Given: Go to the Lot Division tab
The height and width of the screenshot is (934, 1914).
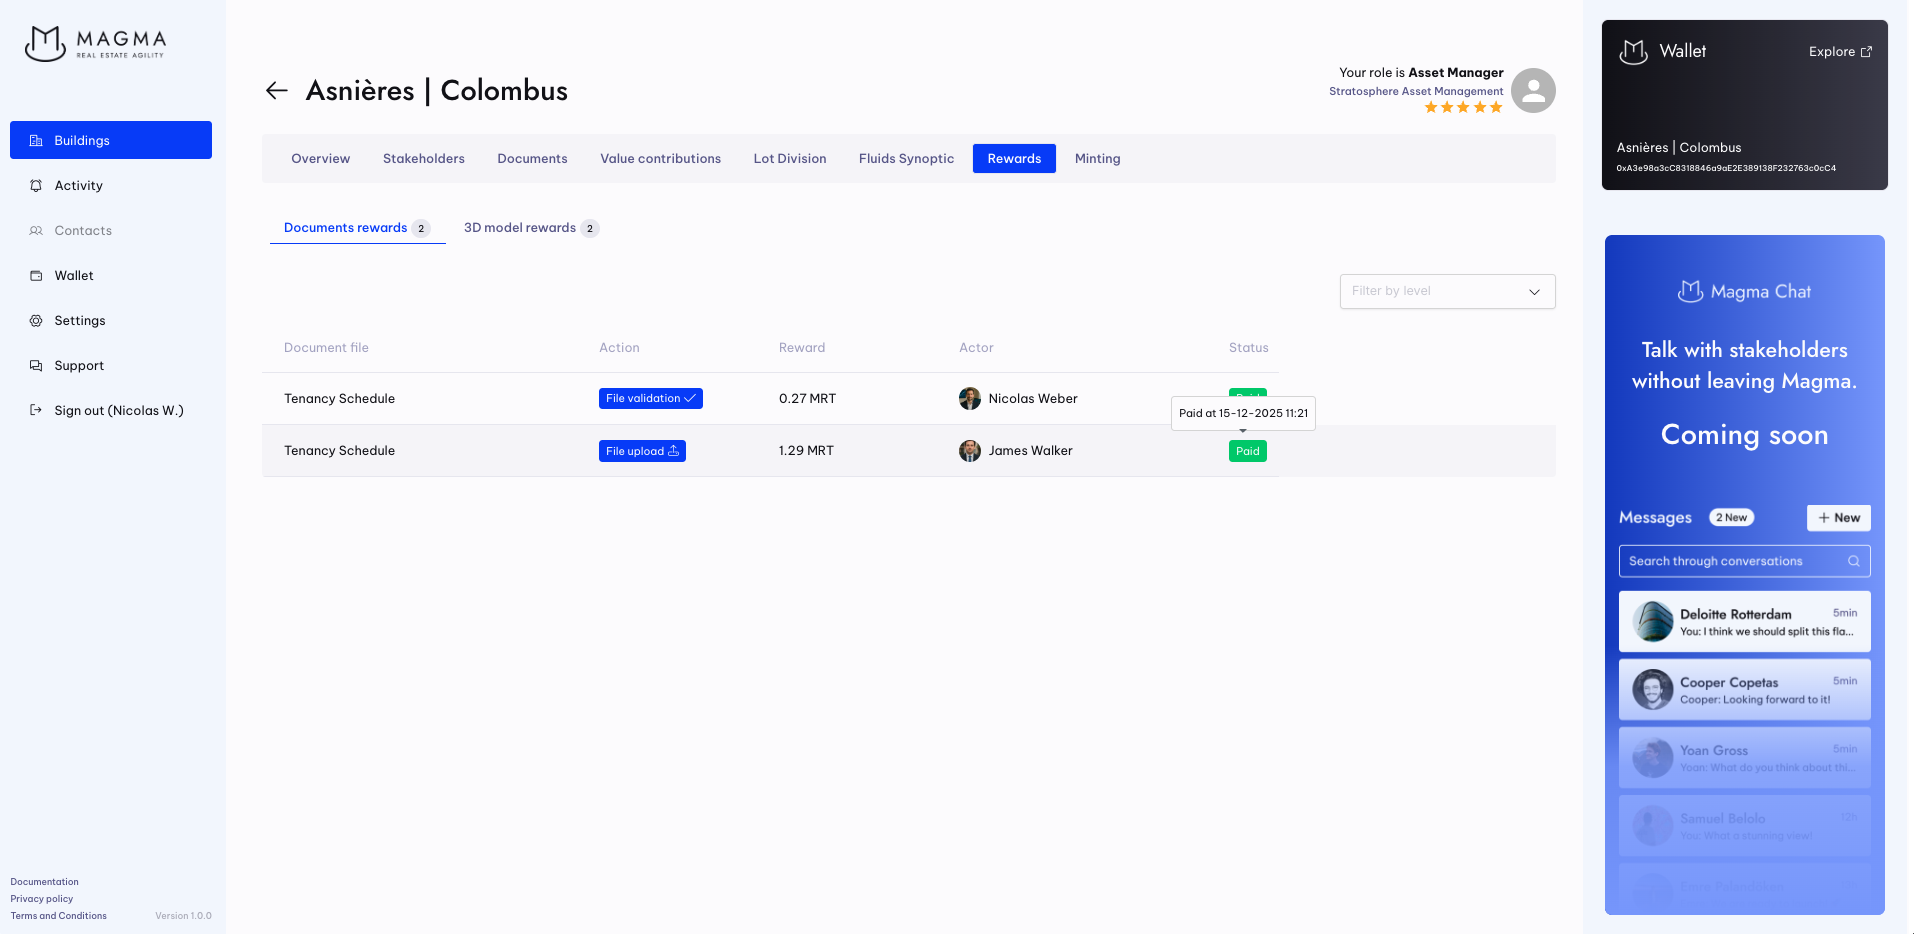Looking at the screenshot, I should pyautogui.click(x=789, y=159).
